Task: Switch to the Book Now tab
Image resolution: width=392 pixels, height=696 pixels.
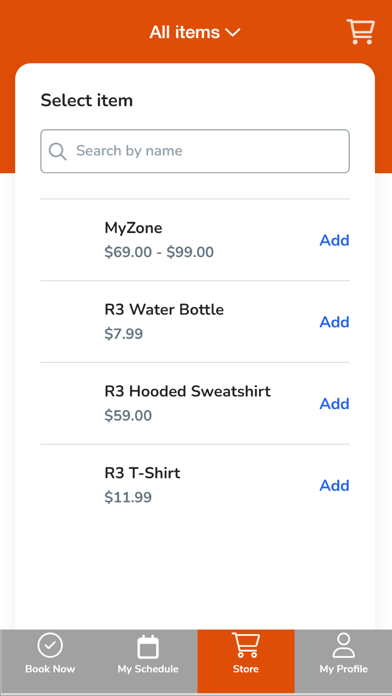Action: pyautogui.click(x=50, y=661)
